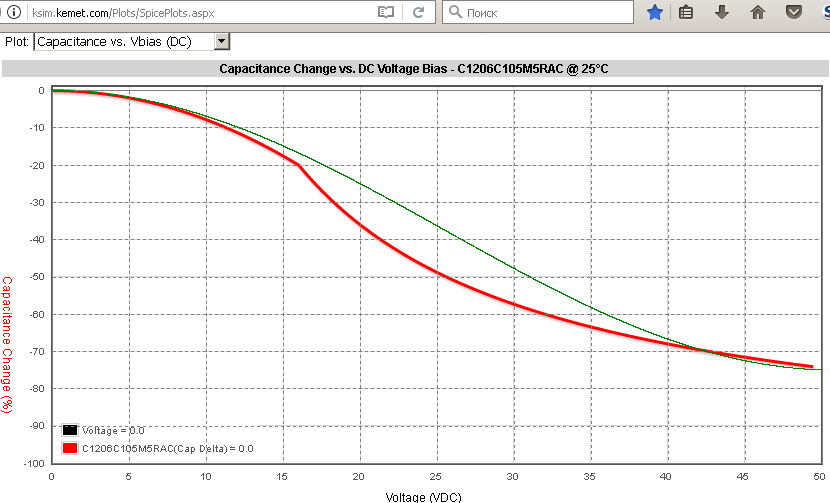The height and width of the screenshot is (503, 830).
Task: Click the black Voltage legend swatch
Action: pyautogui.click(x=70, y=430)
